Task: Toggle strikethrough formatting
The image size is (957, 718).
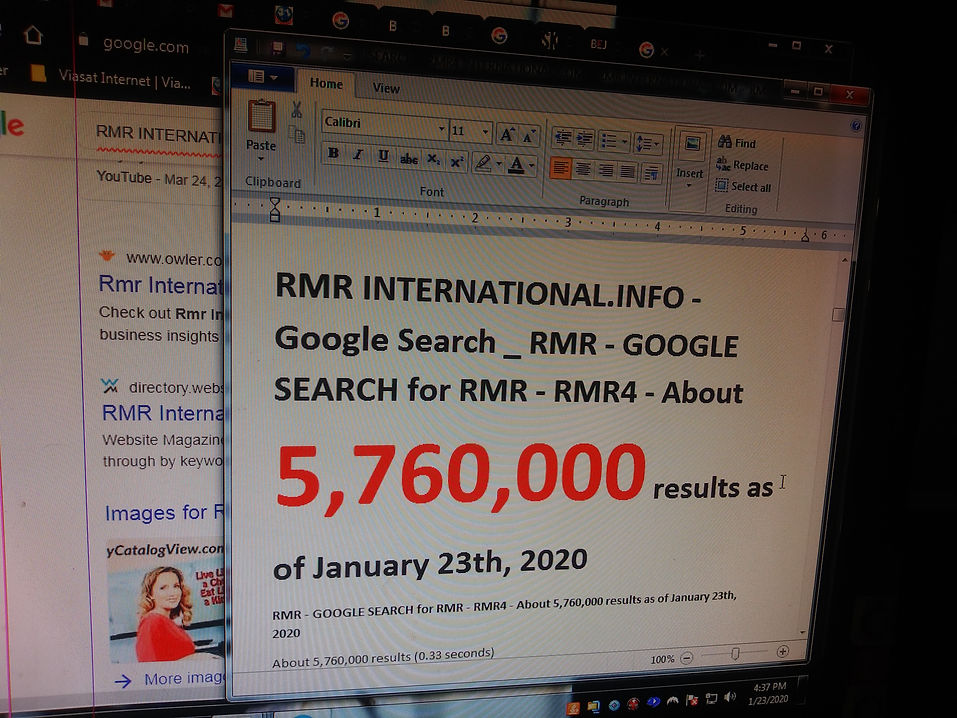Action: click(x=408, y=158)
